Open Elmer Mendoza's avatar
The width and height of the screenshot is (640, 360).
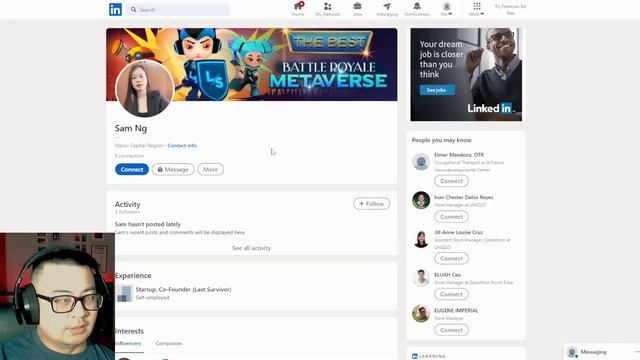point(421,162)
